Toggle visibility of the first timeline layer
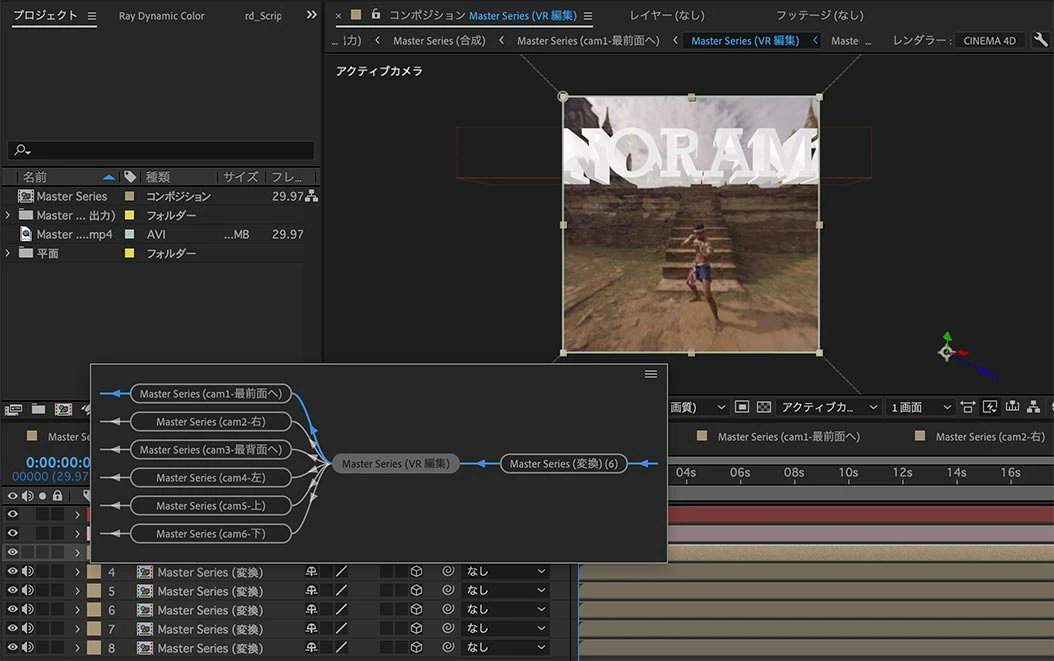The width and height of the screenshot is (1054, 661). [x=12, y=514]
